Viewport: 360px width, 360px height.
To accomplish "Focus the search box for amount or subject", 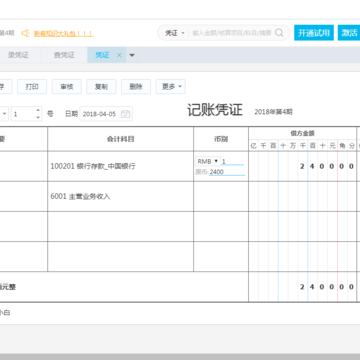I will pyautogui.click(x=232, y=33).
